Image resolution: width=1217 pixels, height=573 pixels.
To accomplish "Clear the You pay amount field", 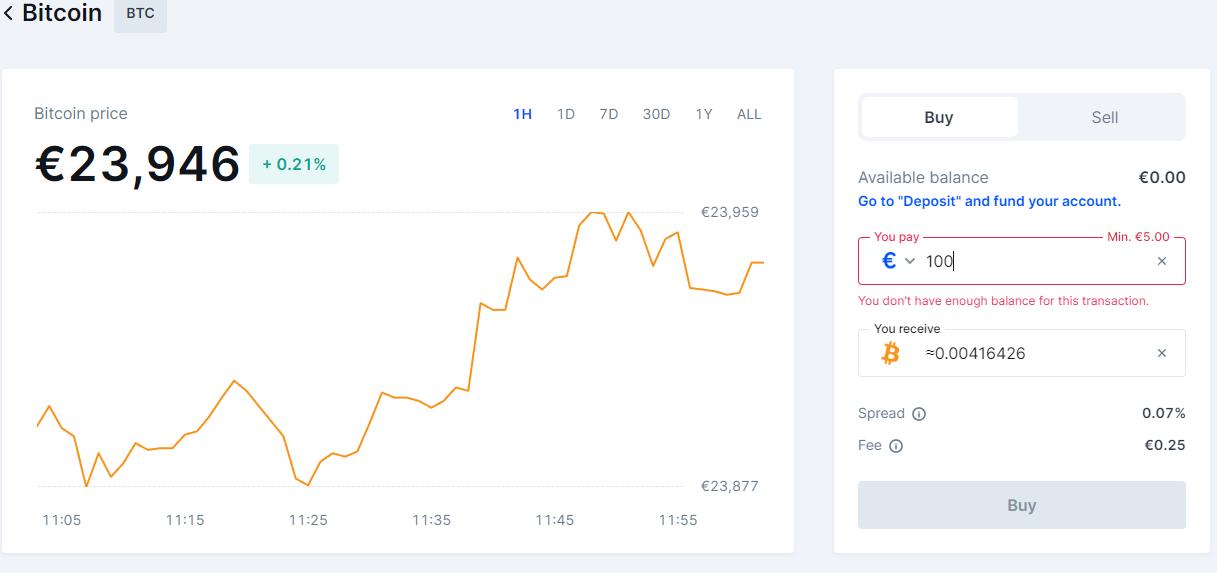I will click(x=1161, y=261).
